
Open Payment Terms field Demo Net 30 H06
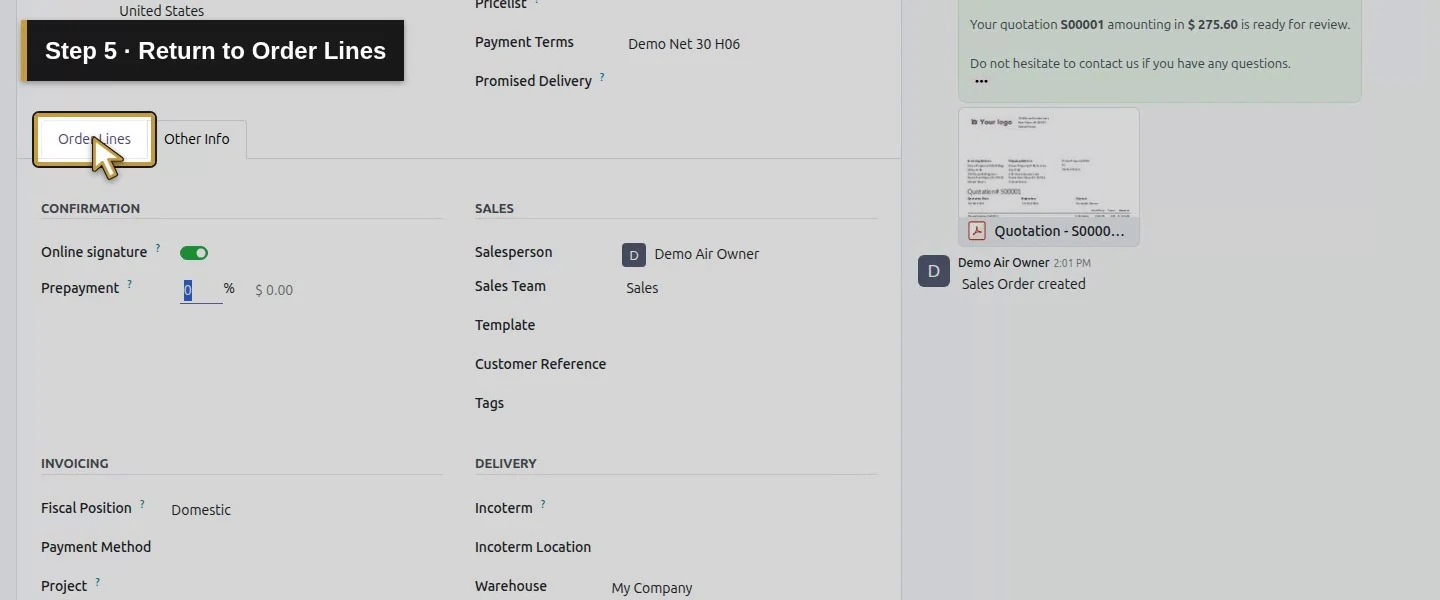tap(750, 44)
